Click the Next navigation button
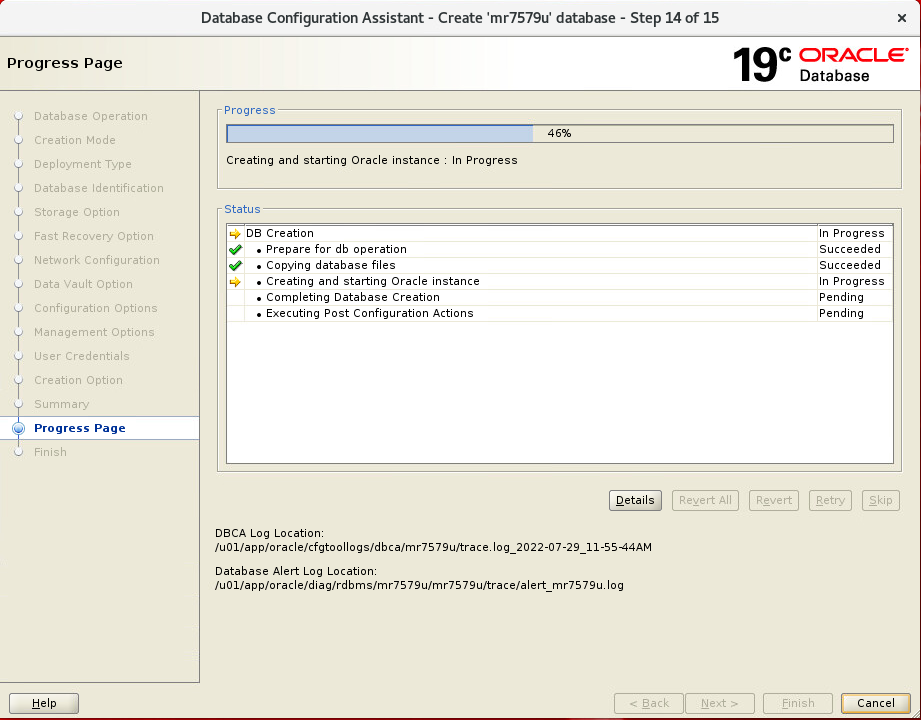921x720 pixels. (x=719, y=703)
